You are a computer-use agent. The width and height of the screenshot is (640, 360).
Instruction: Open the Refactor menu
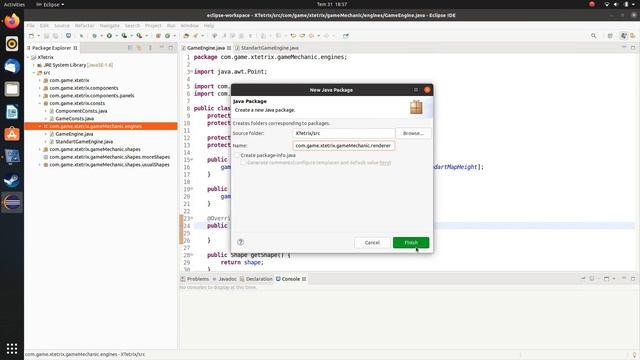pos(84,25)
